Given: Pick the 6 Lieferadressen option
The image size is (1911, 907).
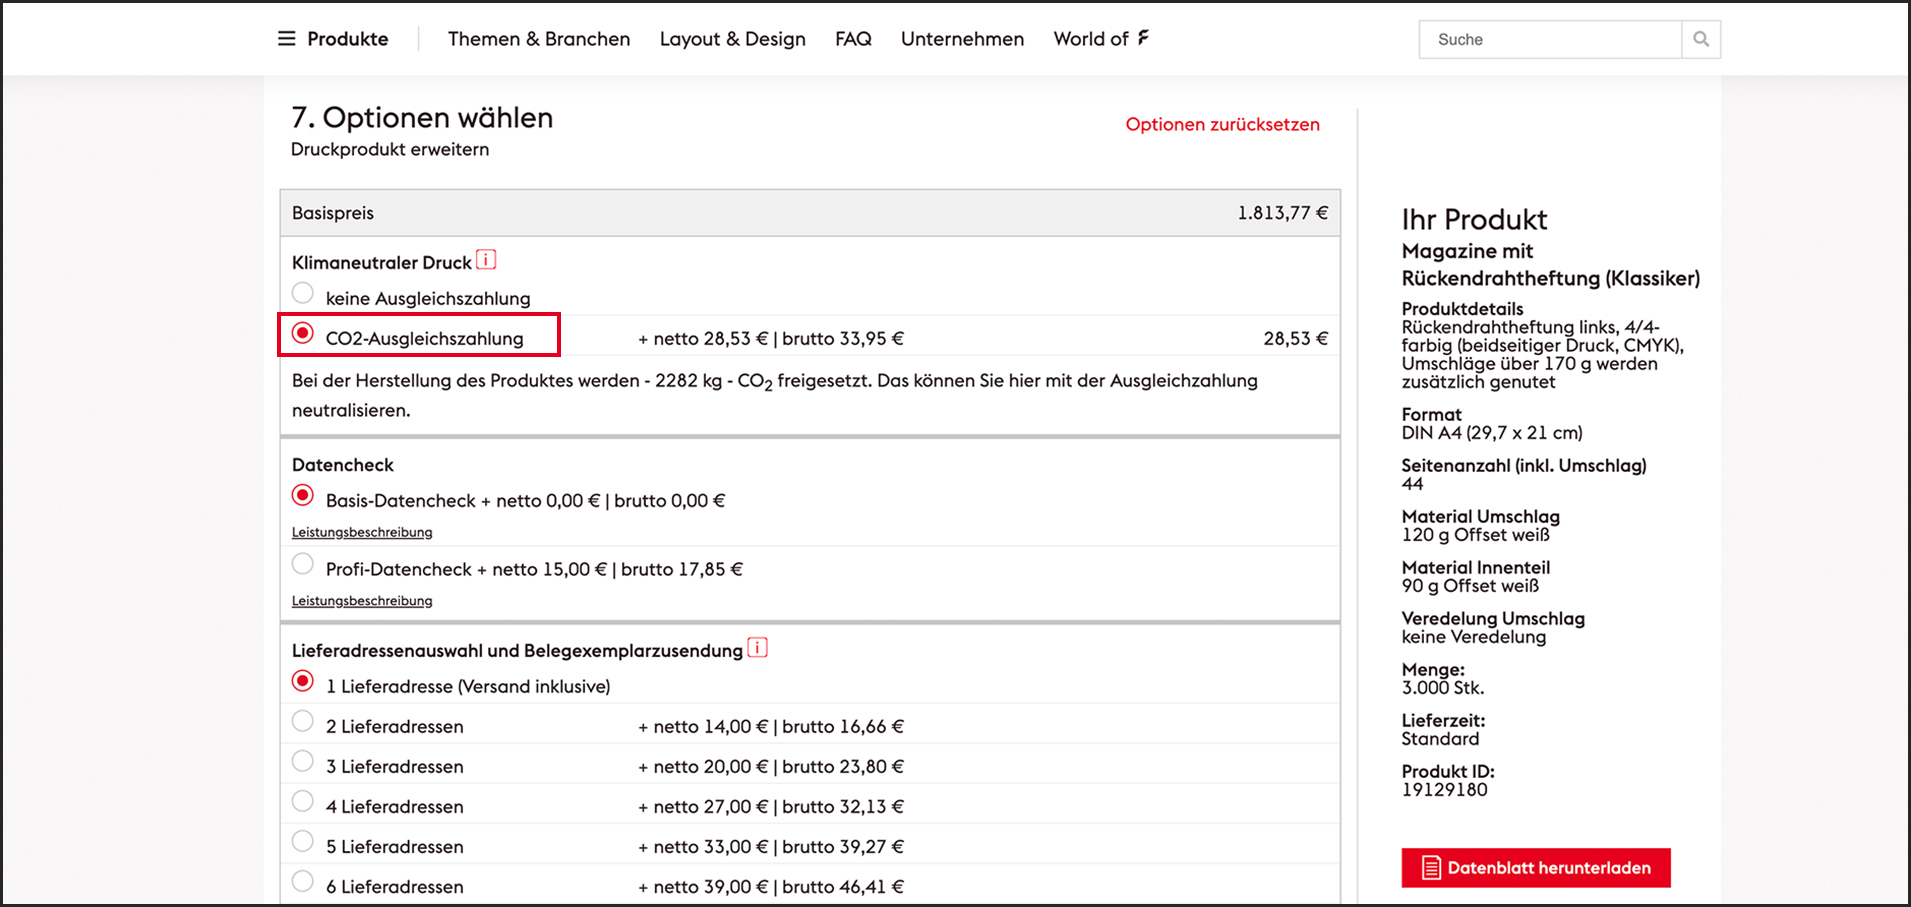Looking at the screenshot, I should point(303,881).
